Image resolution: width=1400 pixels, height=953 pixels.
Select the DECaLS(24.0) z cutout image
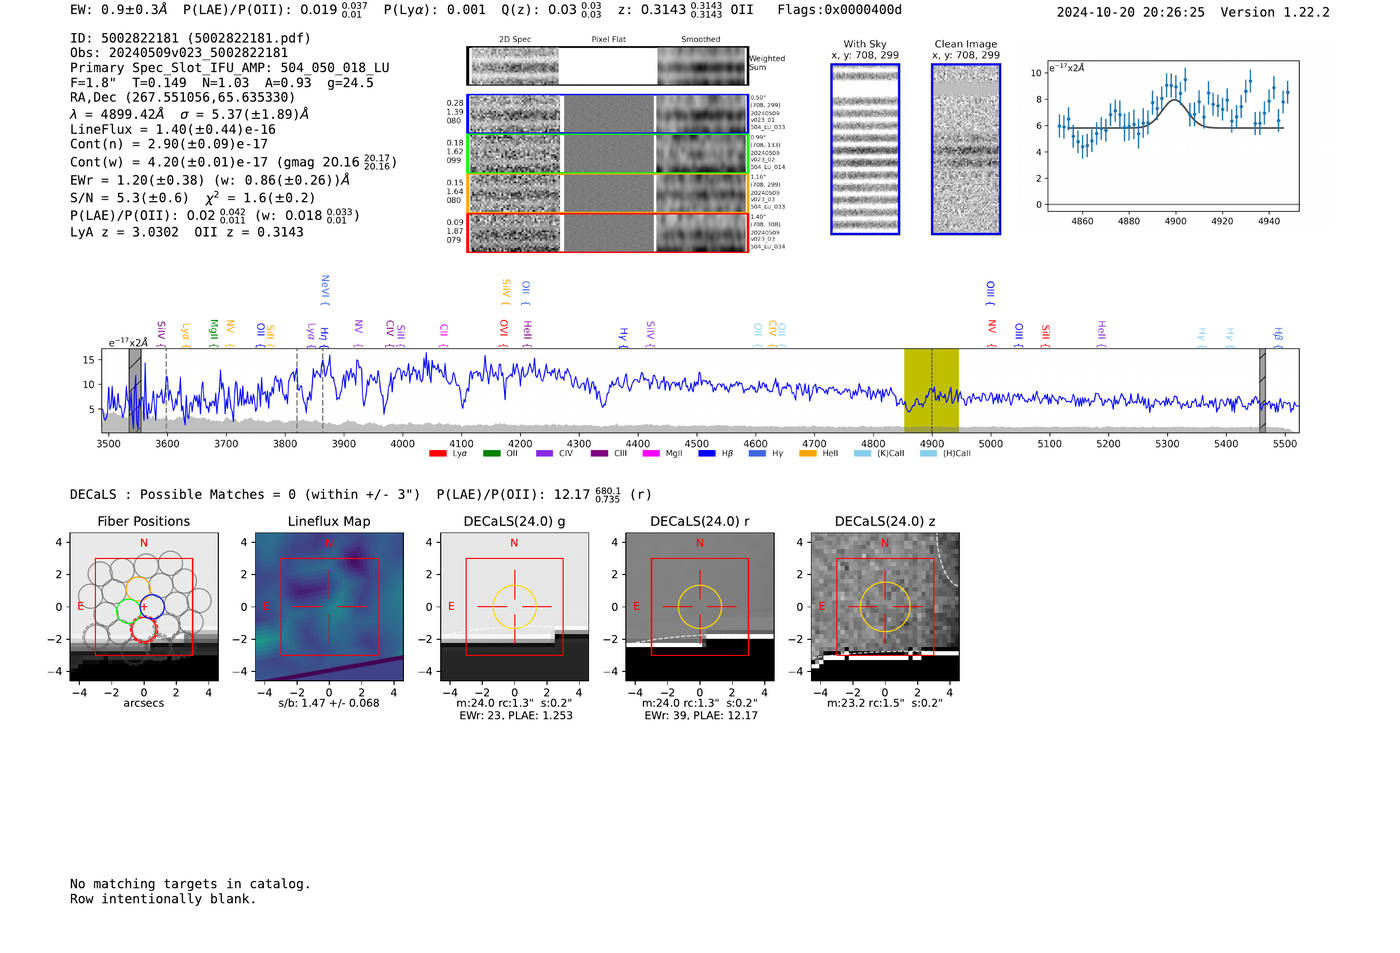click(x=885, y=607)
